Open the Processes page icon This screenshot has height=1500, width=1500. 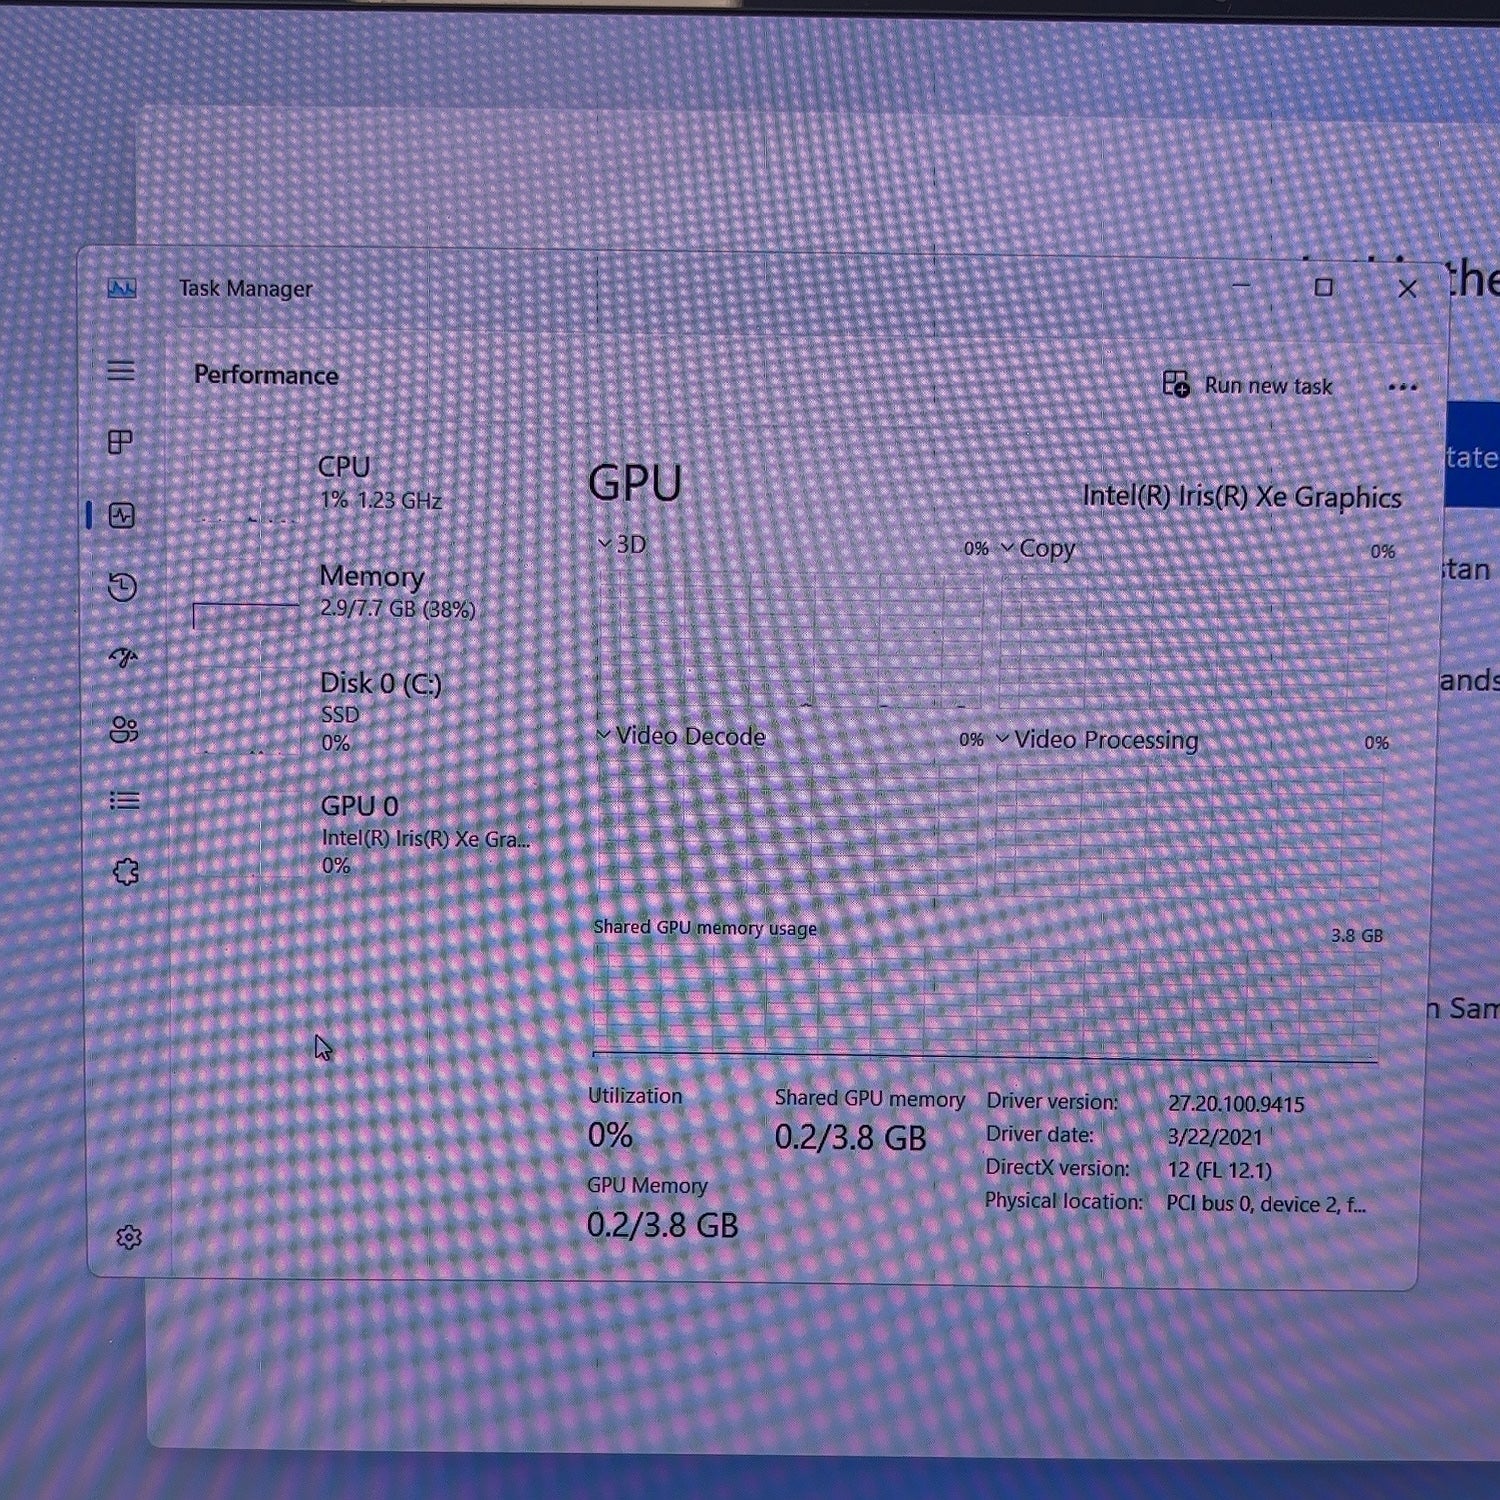coord(120,442)
